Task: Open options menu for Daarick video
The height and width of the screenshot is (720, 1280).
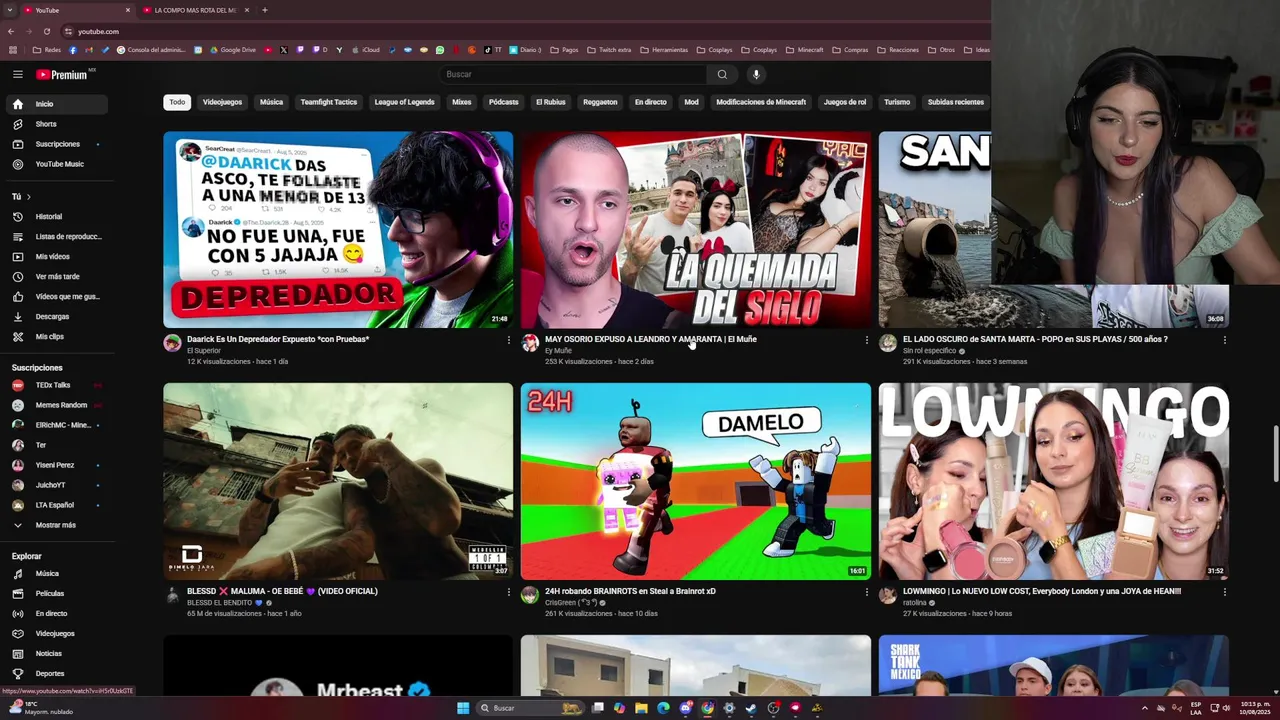Action: (x=508, y=340)
